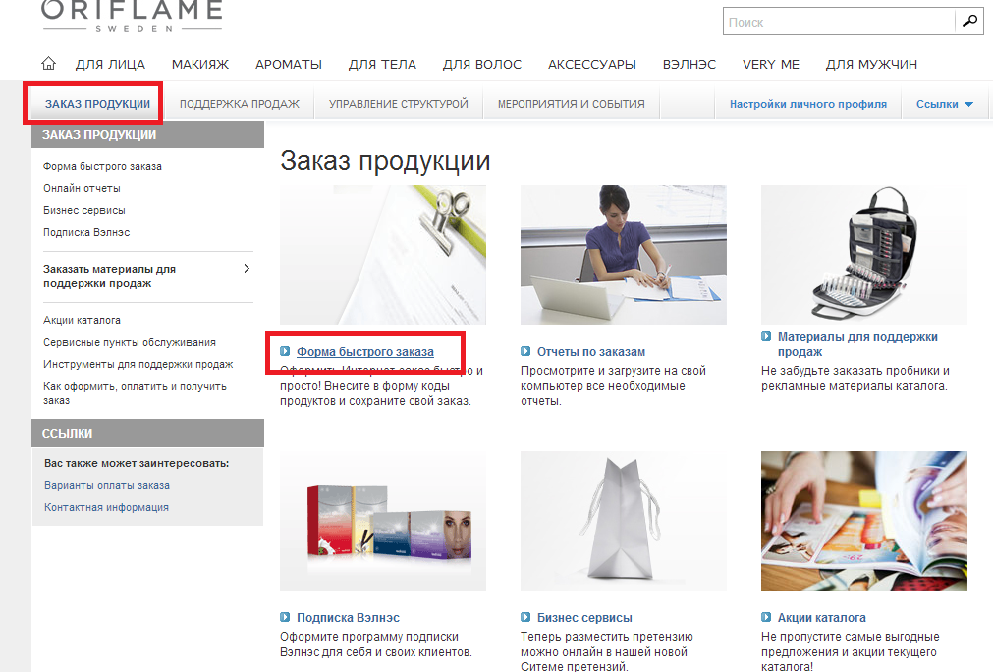The width and height of the screenshot is (993, 672).
Task: Open the МАКИЯЖ category
Action: 200,65
